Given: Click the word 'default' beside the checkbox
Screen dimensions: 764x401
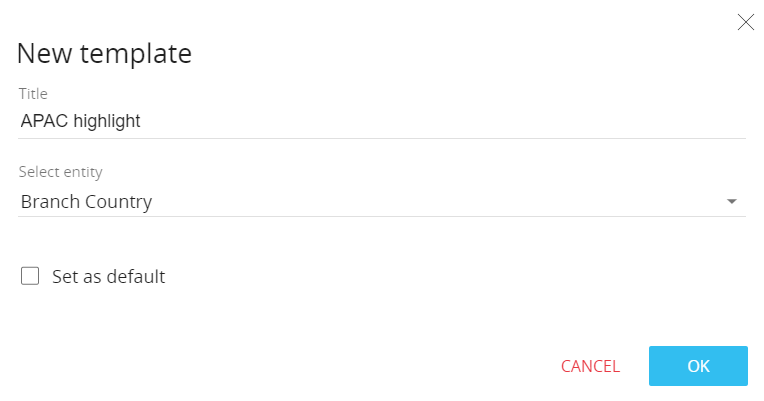Looking at the screenshot, I should point(135,277).
